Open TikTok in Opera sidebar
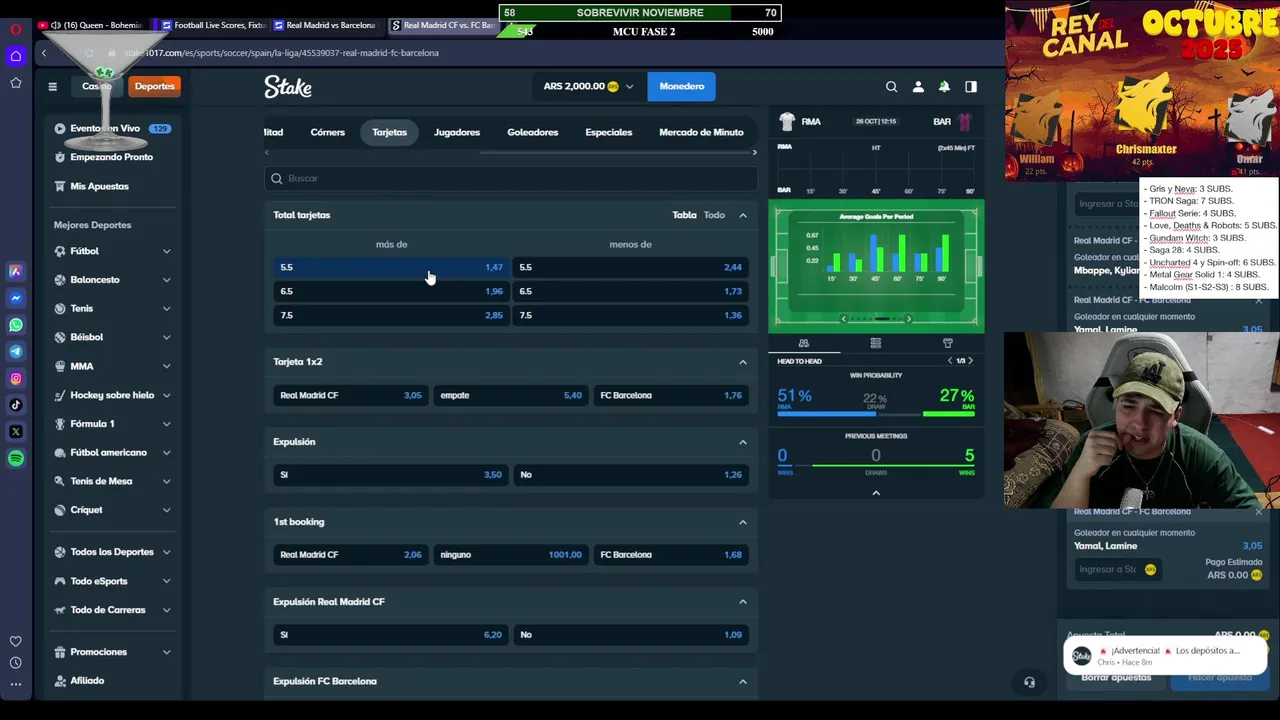Image resolution: width=1280 pixels, height=720 pixels. click(16, 405)
